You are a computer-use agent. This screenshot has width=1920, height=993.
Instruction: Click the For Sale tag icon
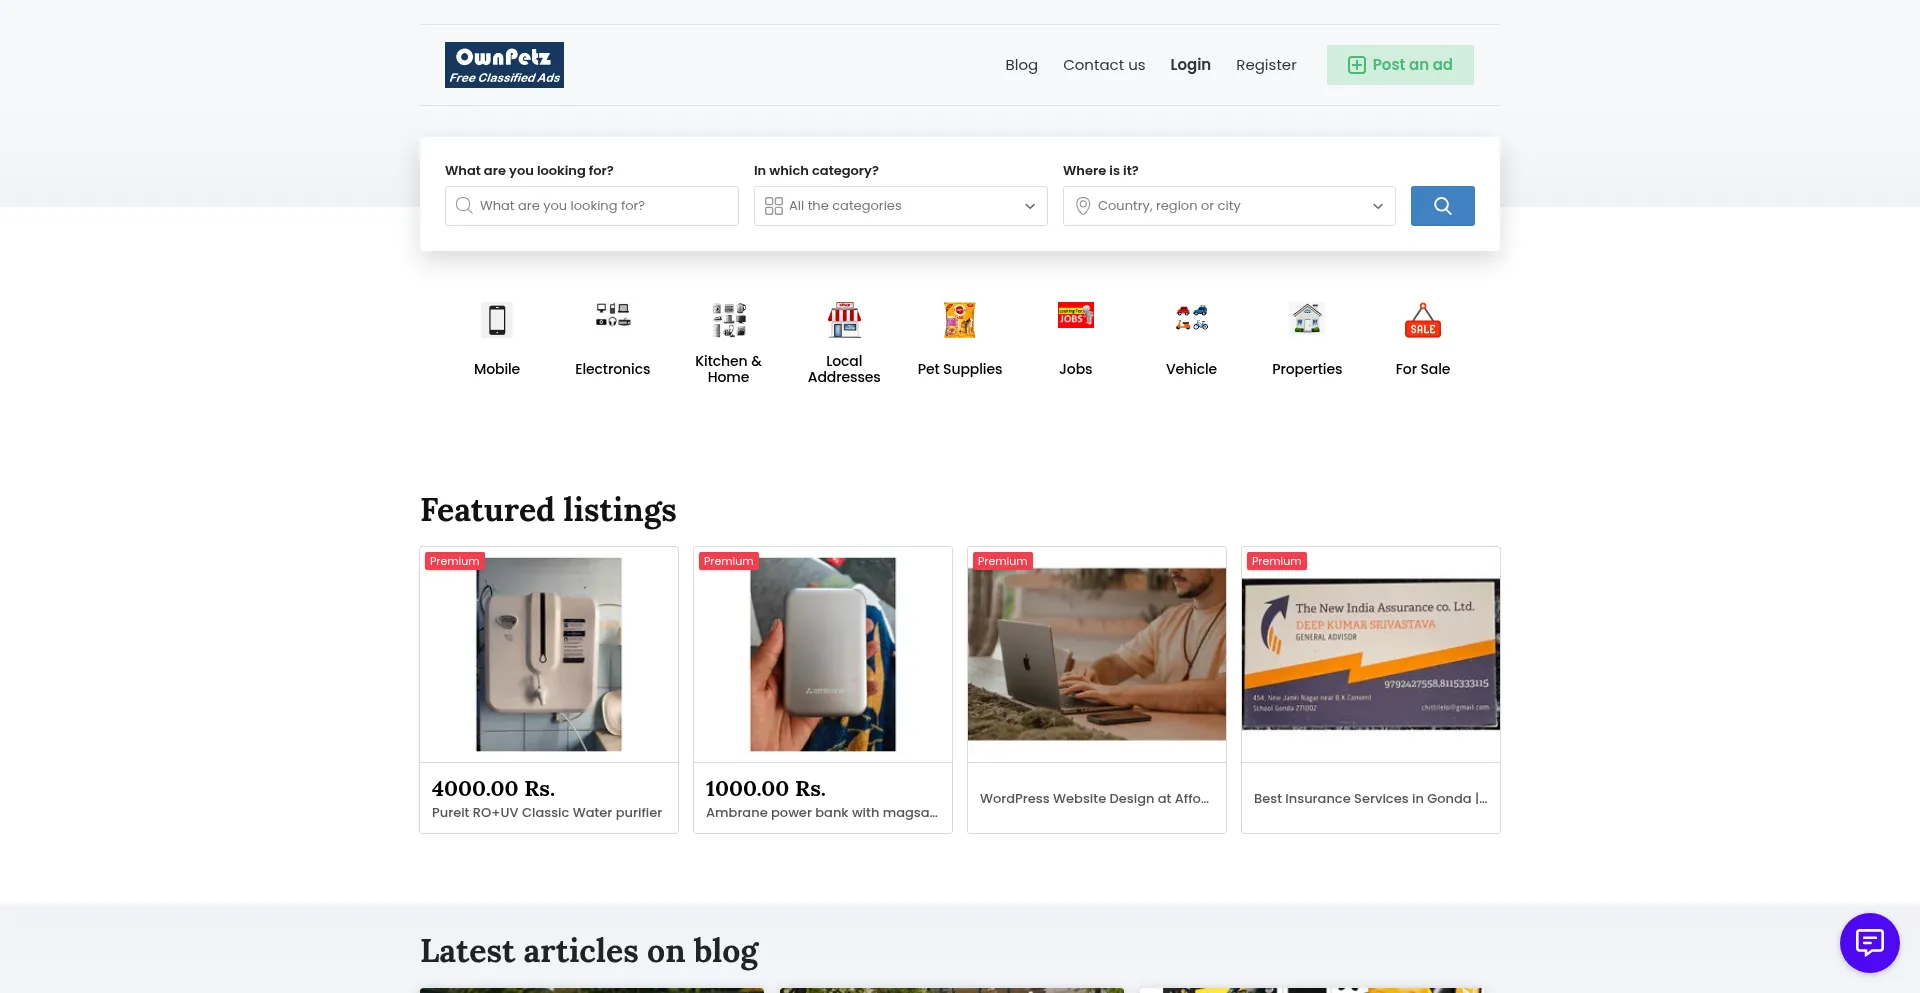tap(1423, 320)
